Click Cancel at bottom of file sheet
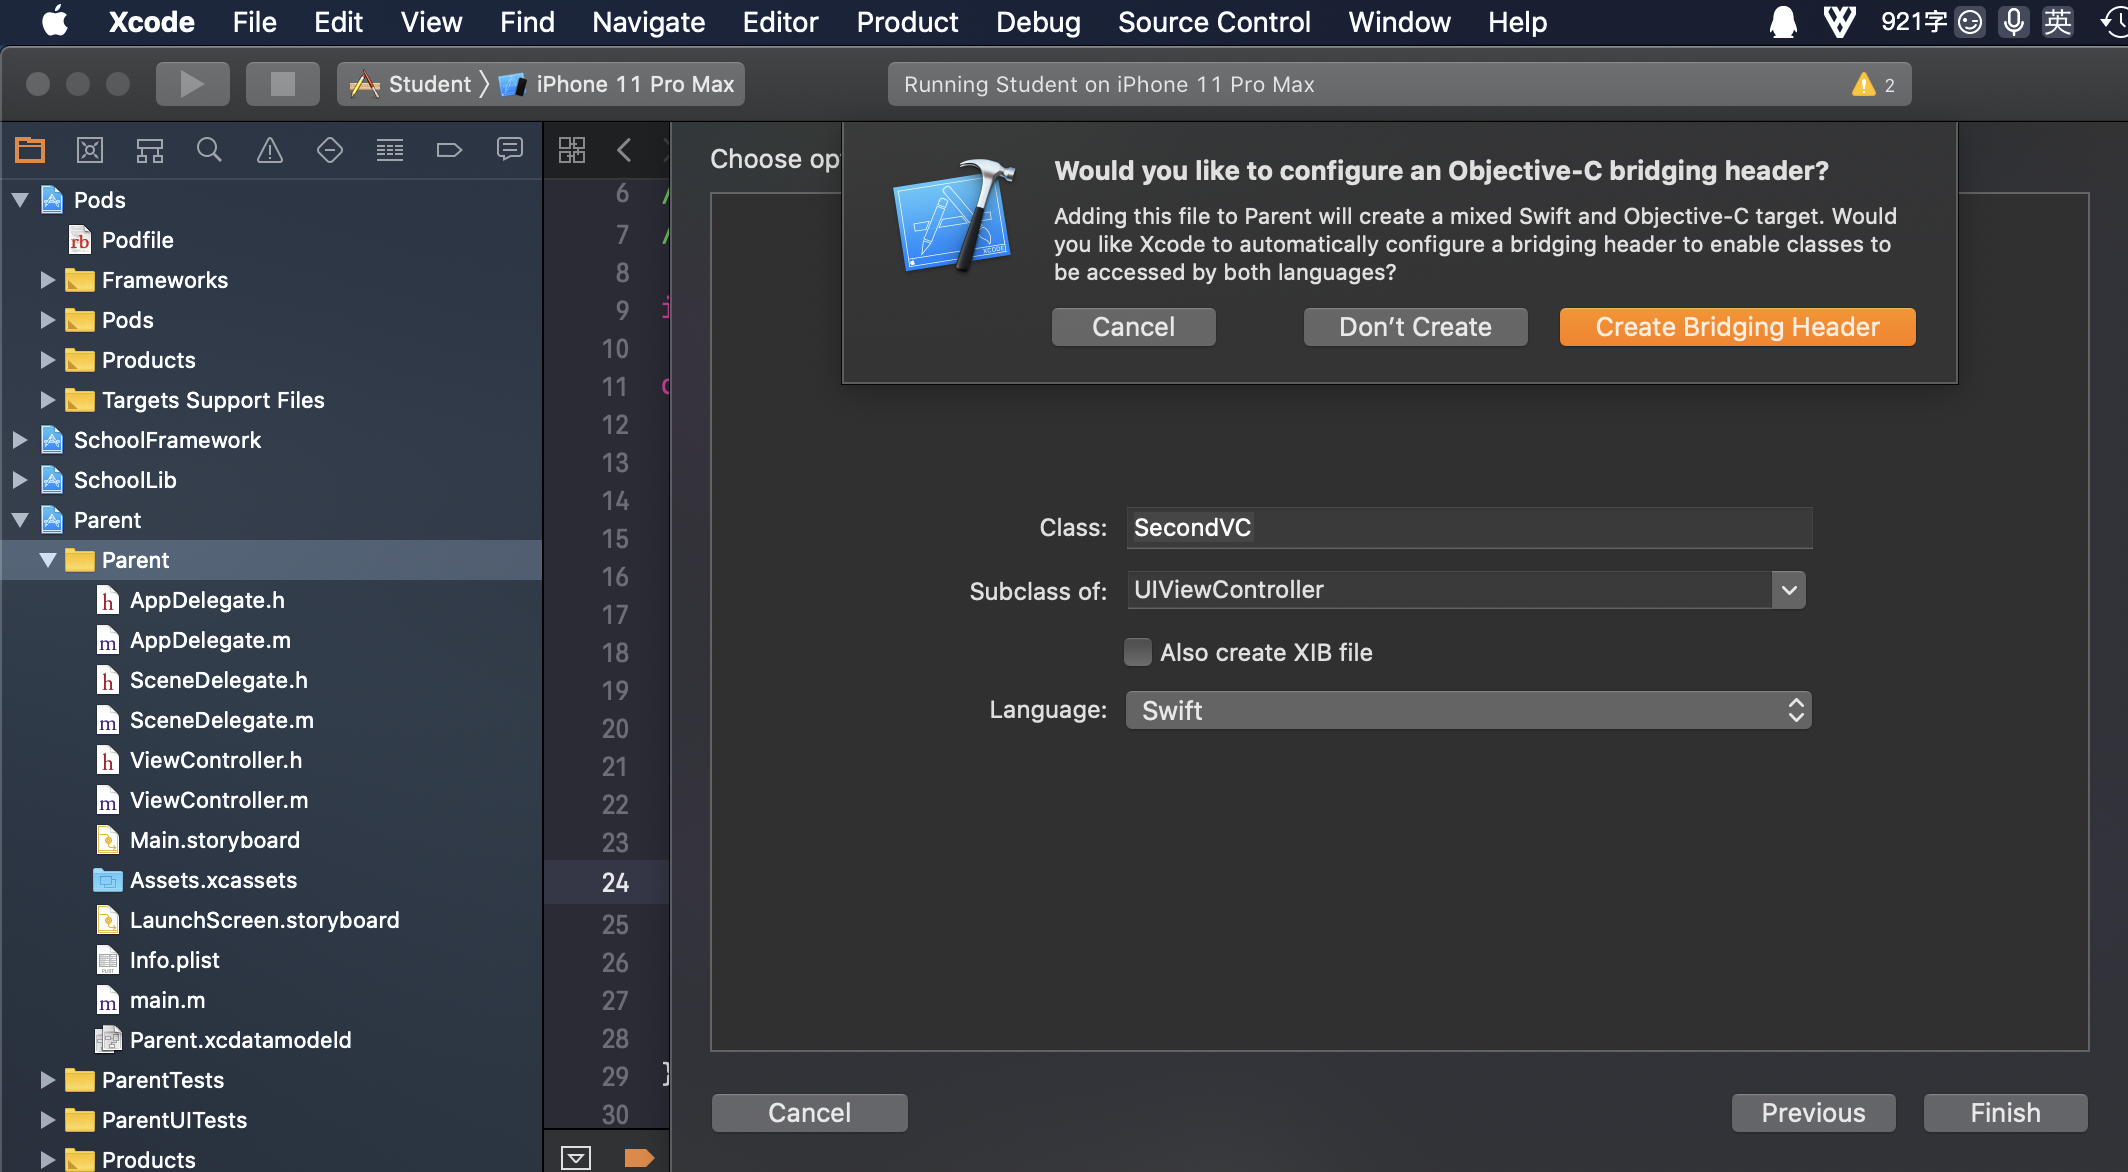Viewport: 2128px width, 1172px height. pyautogui.click(x=809, y=1113)
